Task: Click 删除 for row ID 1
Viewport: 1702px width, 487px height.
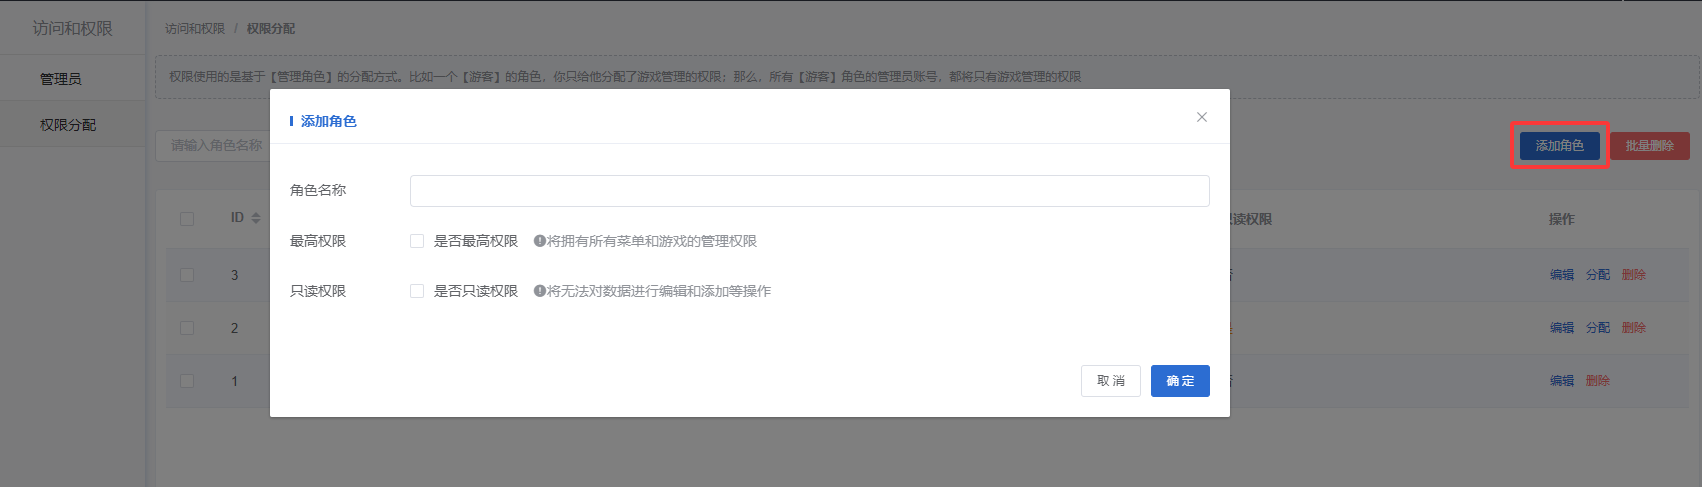Action: [x=1598, y=381]
